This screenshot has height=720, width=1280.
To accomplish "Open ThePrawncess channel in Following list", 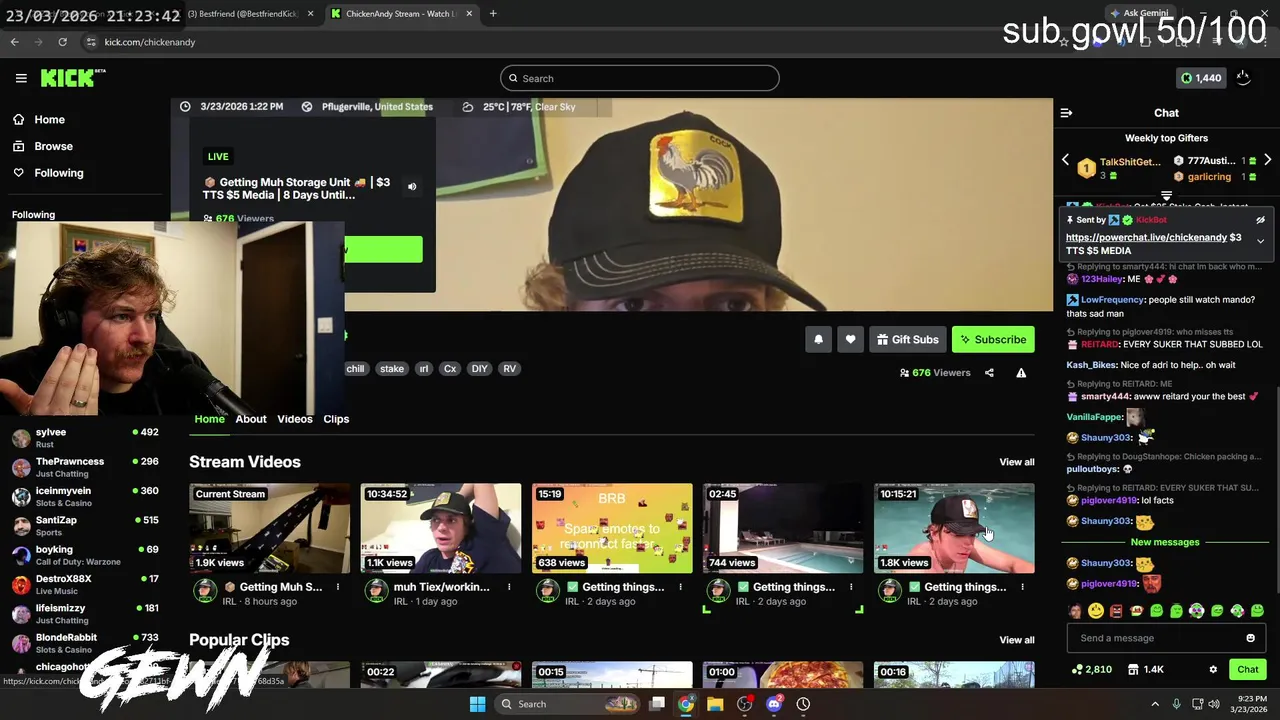I will (x=85, y=467).
